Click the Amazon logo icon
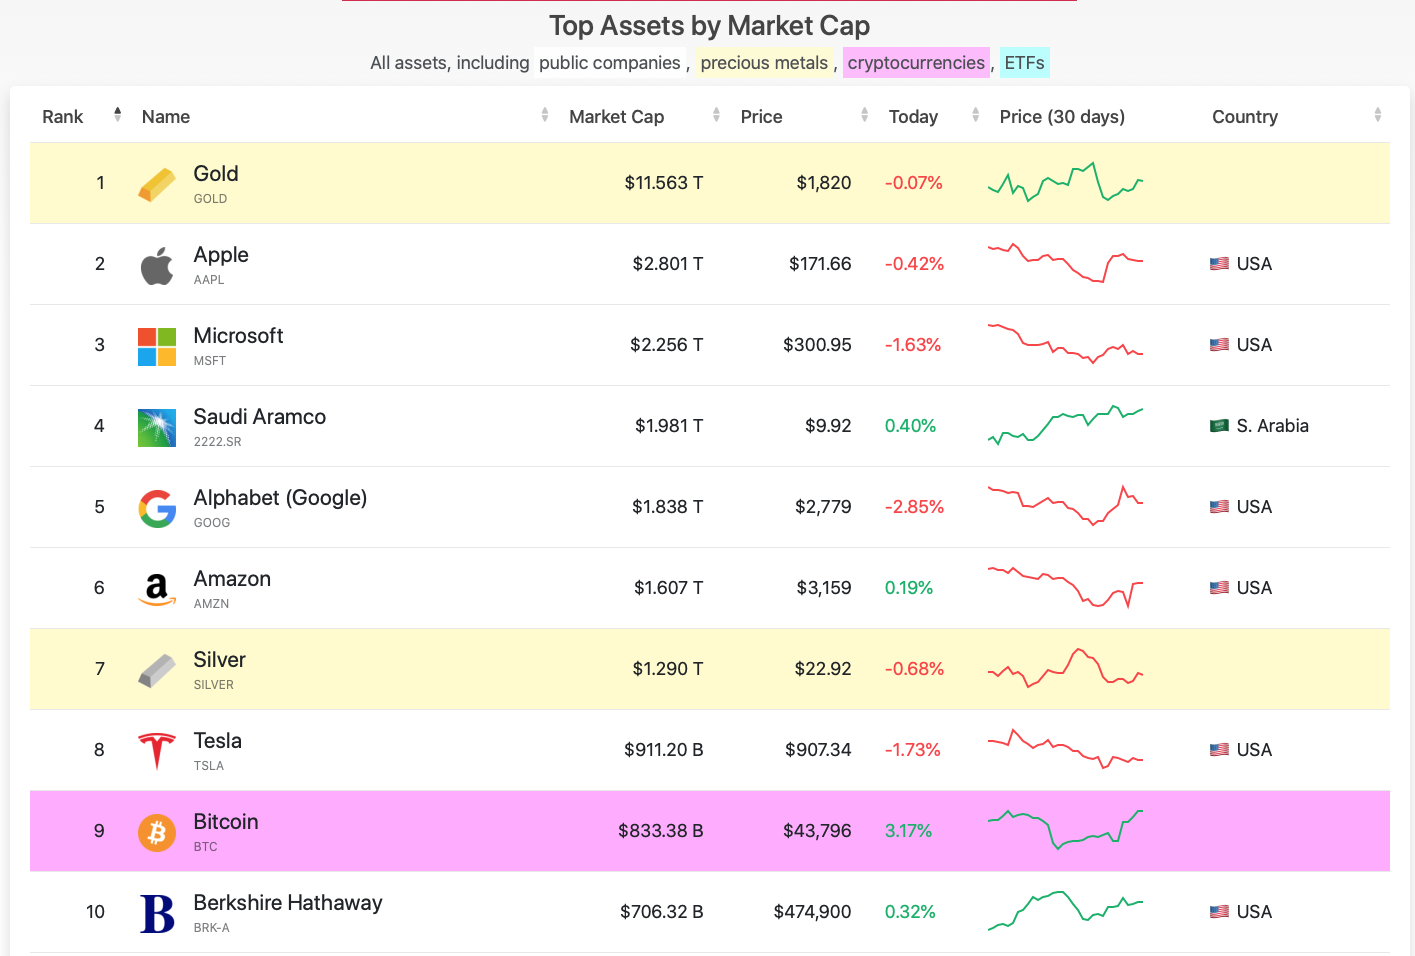The width and height of the screenshot is (1415, 956). (x=157, y=589)
